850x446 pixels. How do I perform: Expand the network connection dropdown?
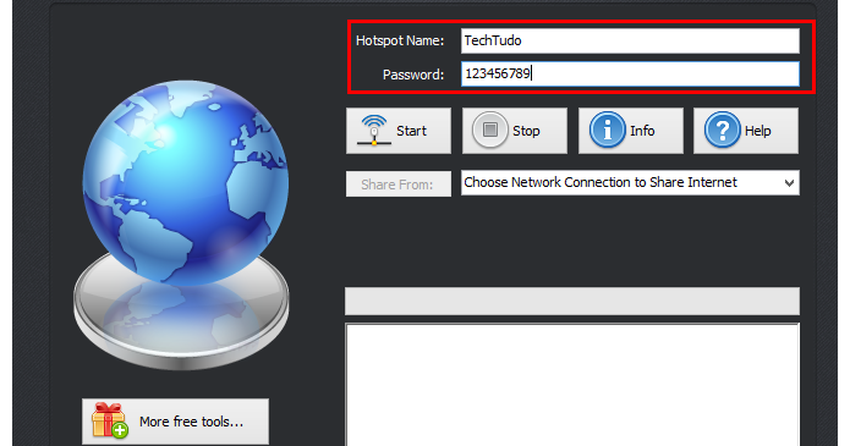(630, 183)
